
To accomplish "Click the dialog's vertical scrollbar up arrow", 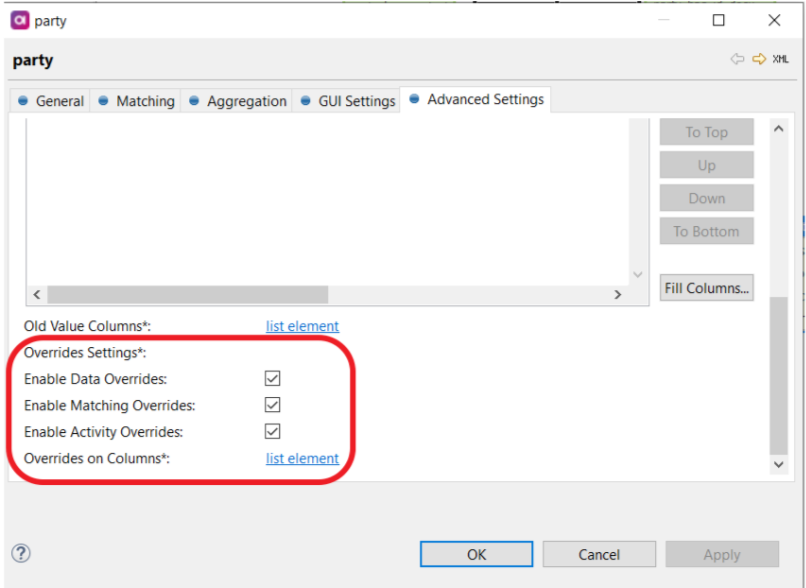I will [x=779, y=129].
